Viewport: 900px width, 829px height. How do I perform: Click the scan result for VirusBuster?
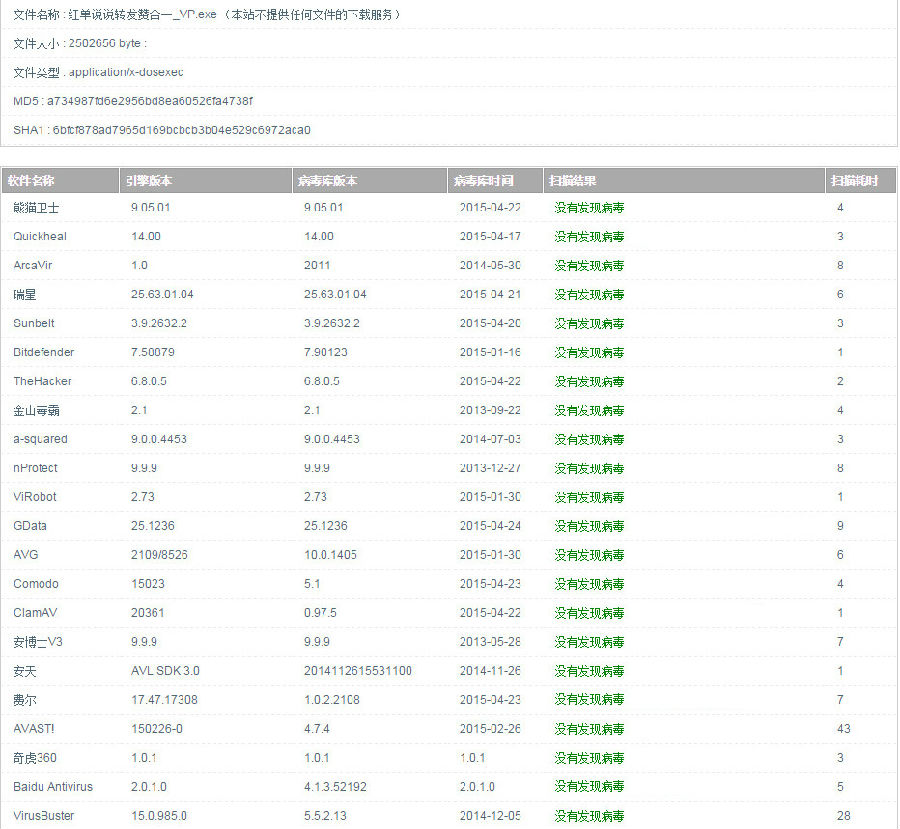(589, 816)
